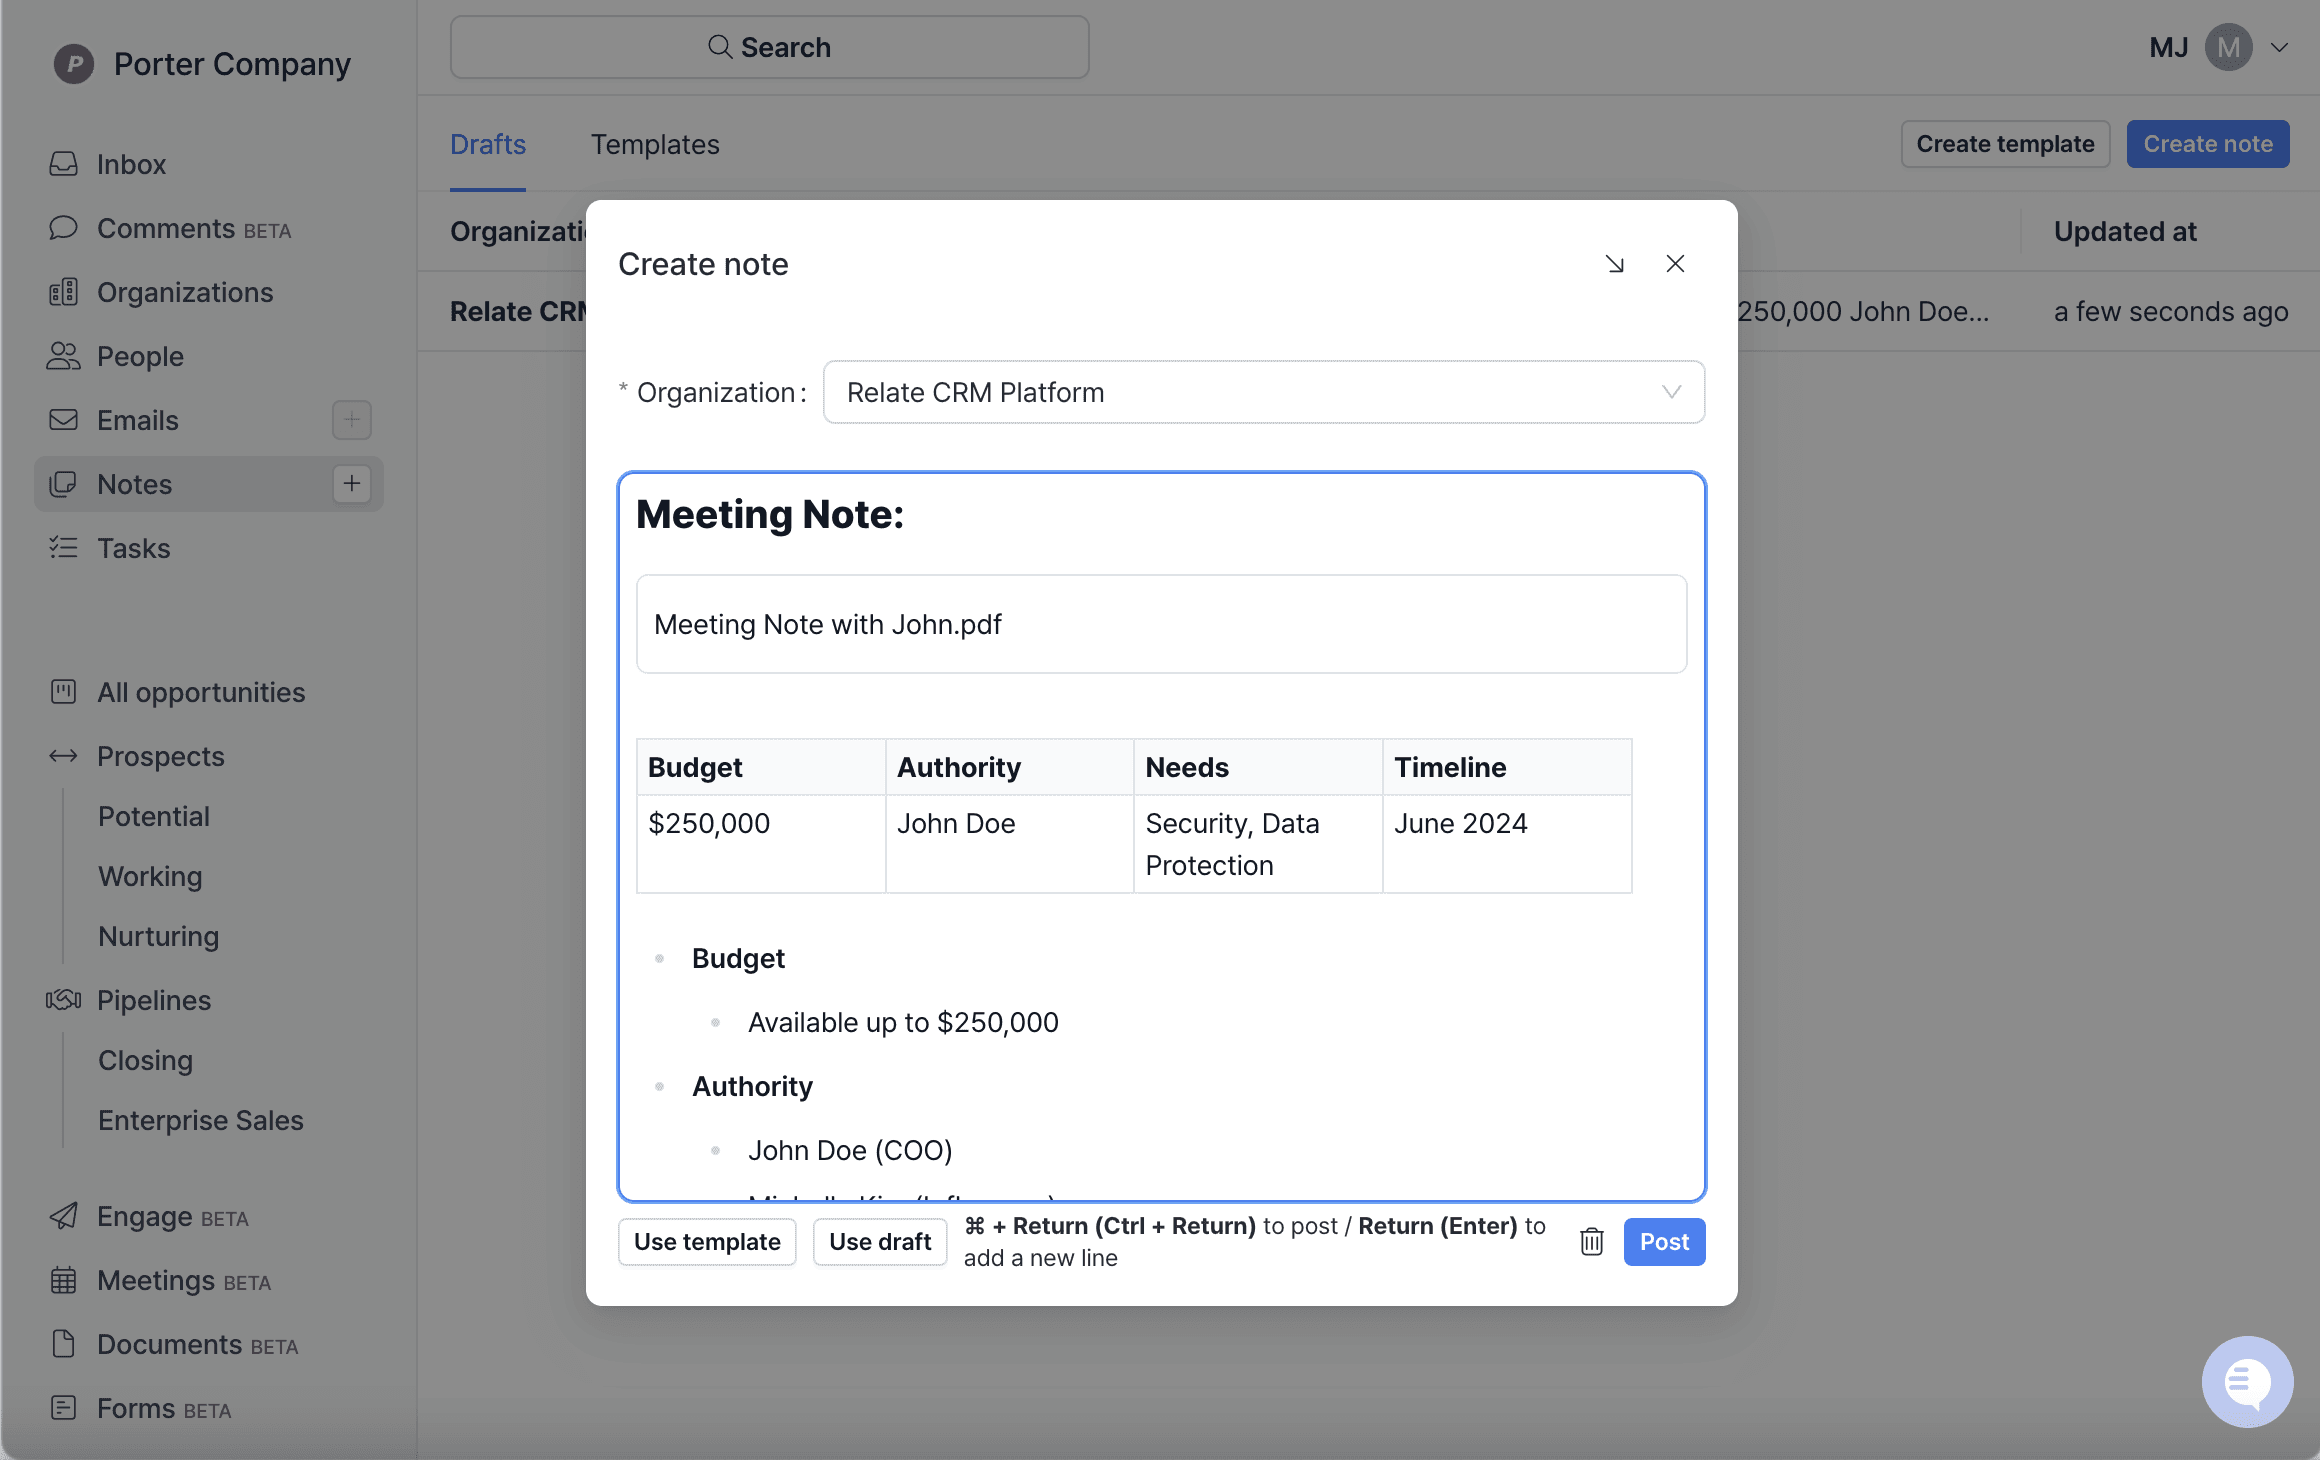Screen dimensions: 2320x1460
Task: Click the Use template button
Action: pos(707,1241)
